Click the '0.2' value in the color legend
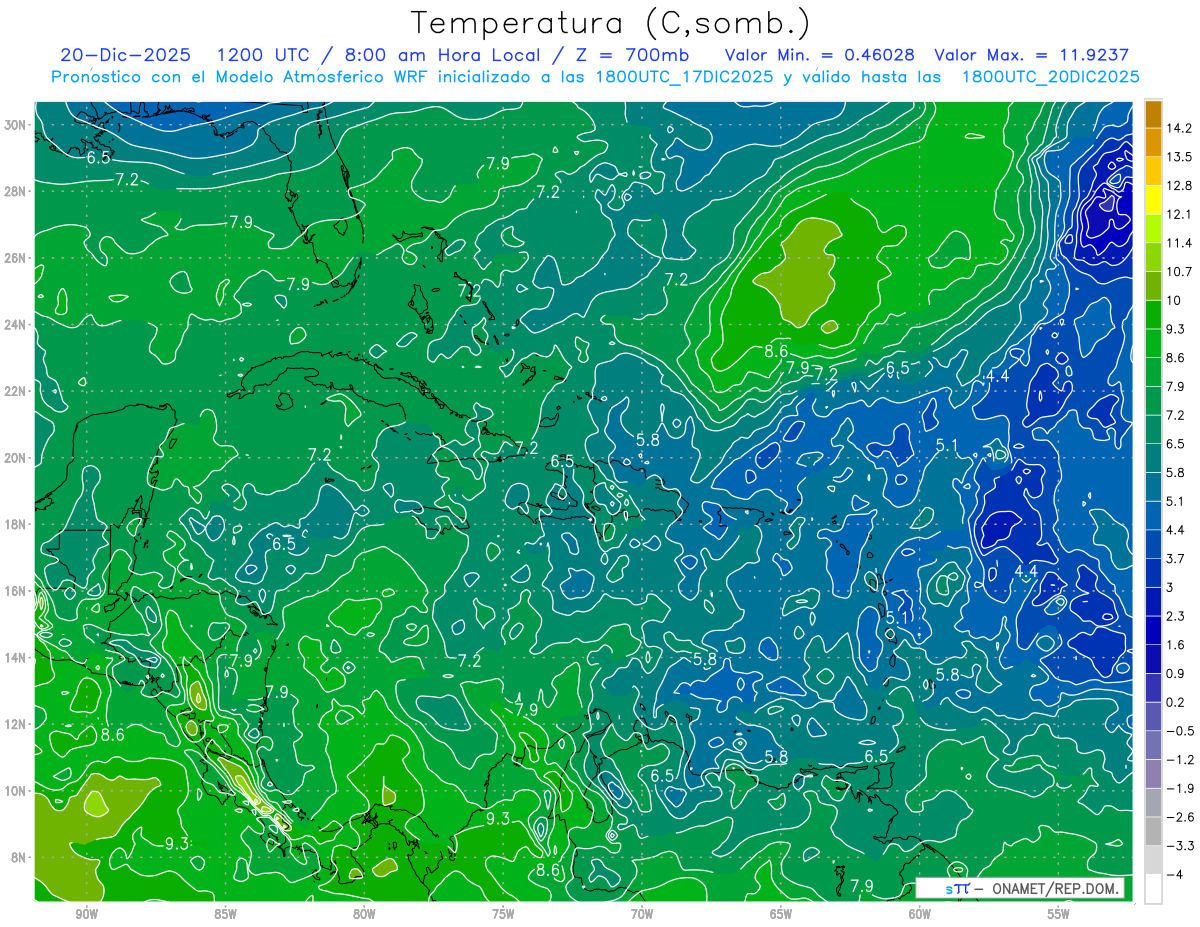The image size is (1200, 927). tap(1177, 702)
